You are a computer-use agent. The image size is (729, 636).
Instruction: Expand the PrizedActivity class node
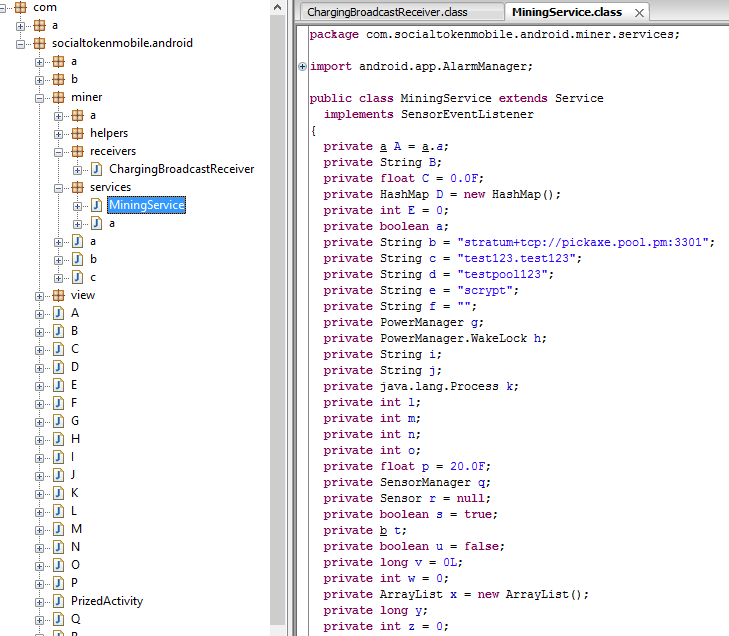[40, 602]
